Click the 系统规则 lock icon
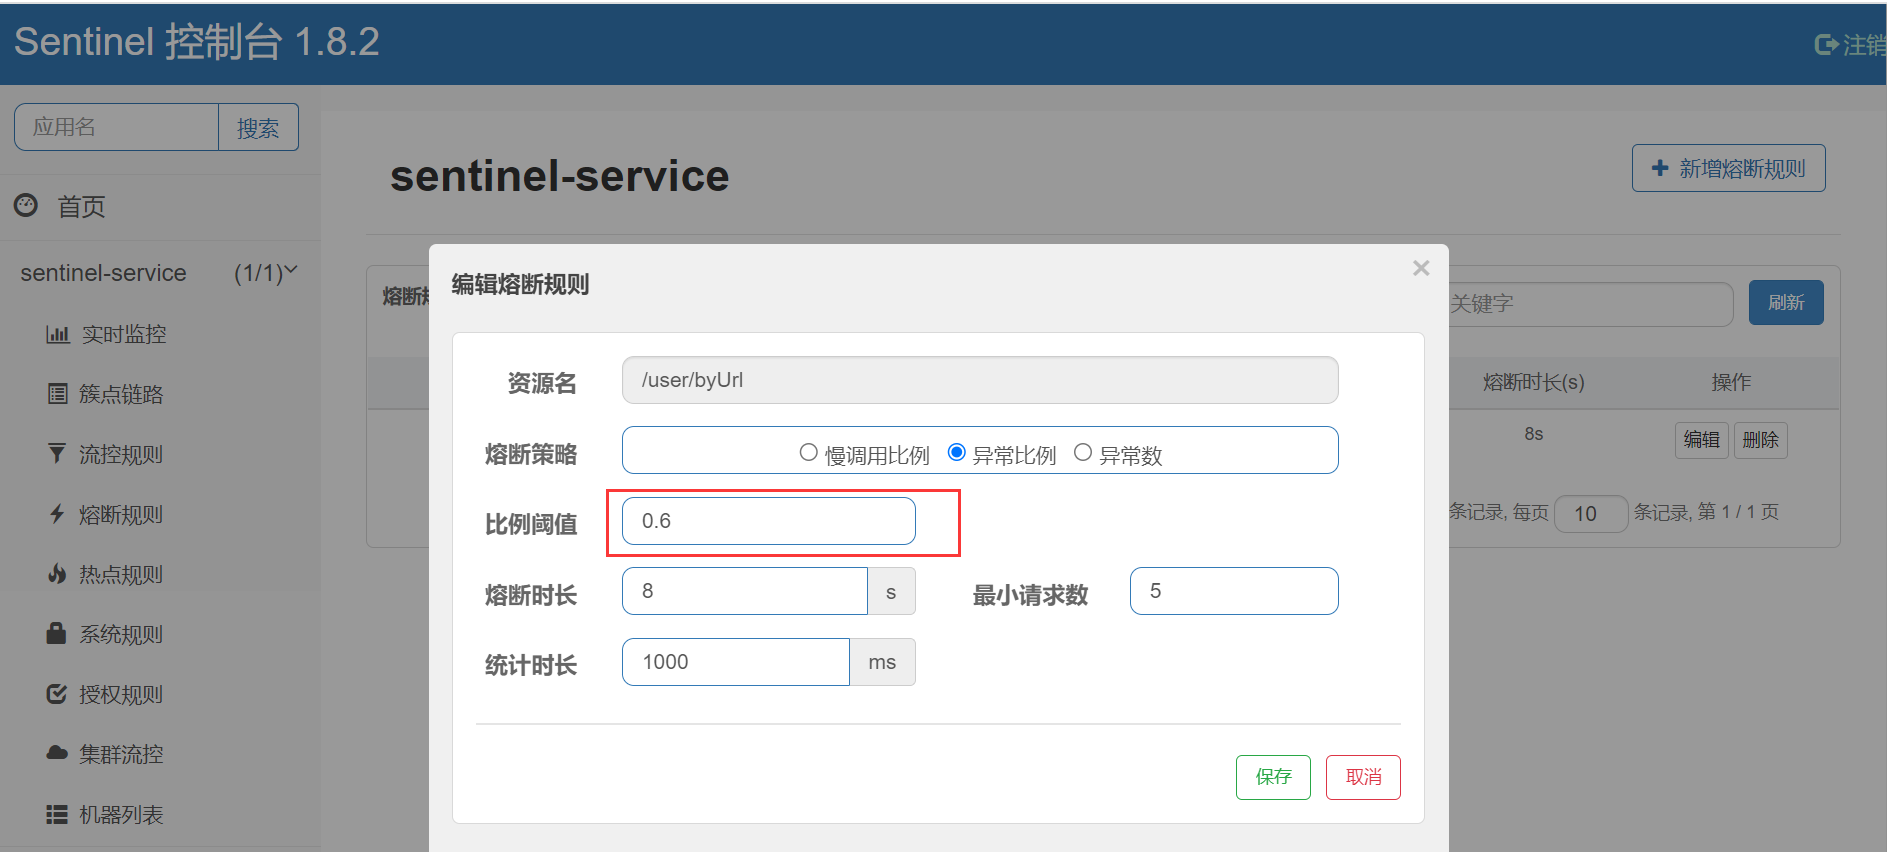 click(x=56, y=633)
